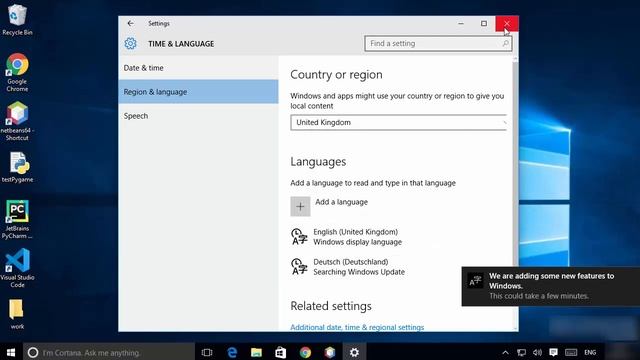Open the testPygame Python file
The width and height of the screenshot is (640, 360).
pyautogui.click(x=17, y=167)
